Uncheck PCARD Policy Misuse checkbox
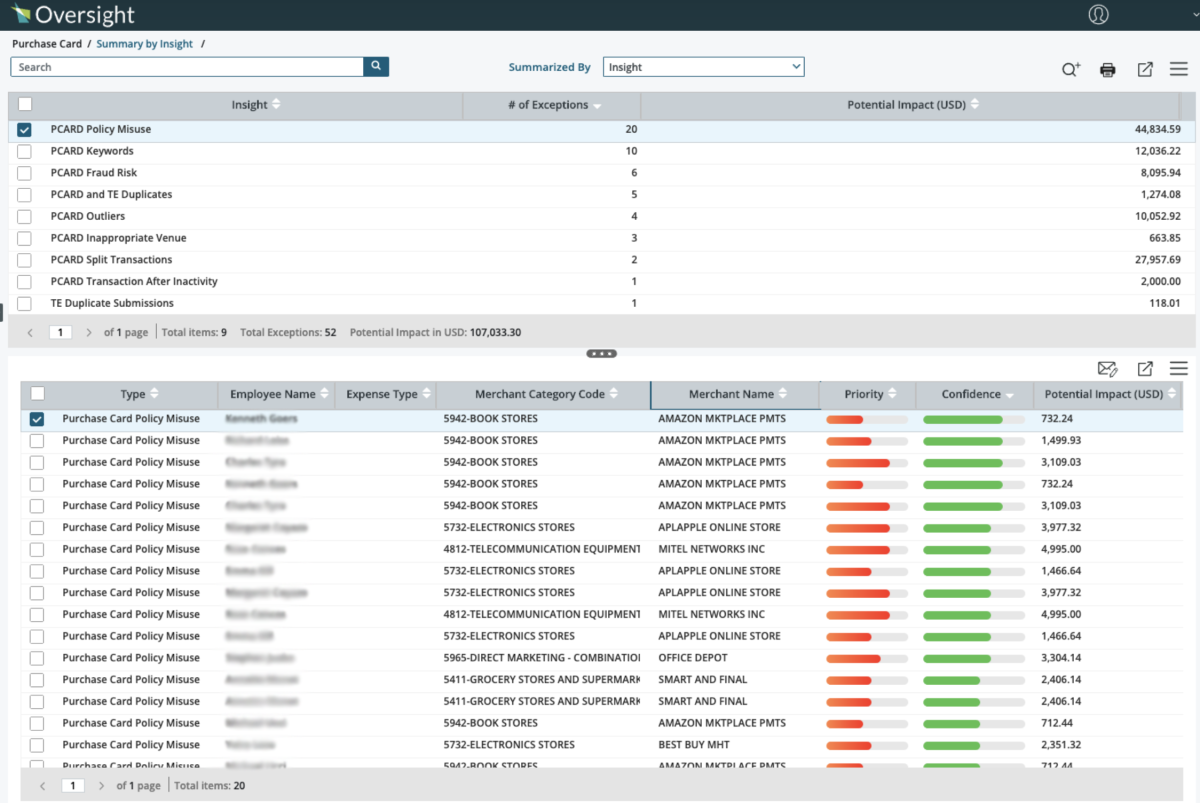Viewport: 1200px width, 803px height. pos(25,130)
